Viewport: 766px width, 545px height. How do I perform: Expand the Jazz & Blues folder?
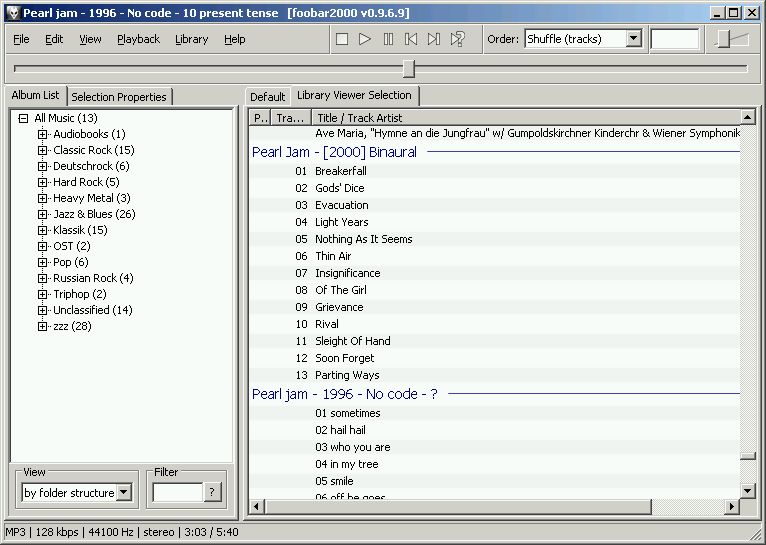(42, 214)
